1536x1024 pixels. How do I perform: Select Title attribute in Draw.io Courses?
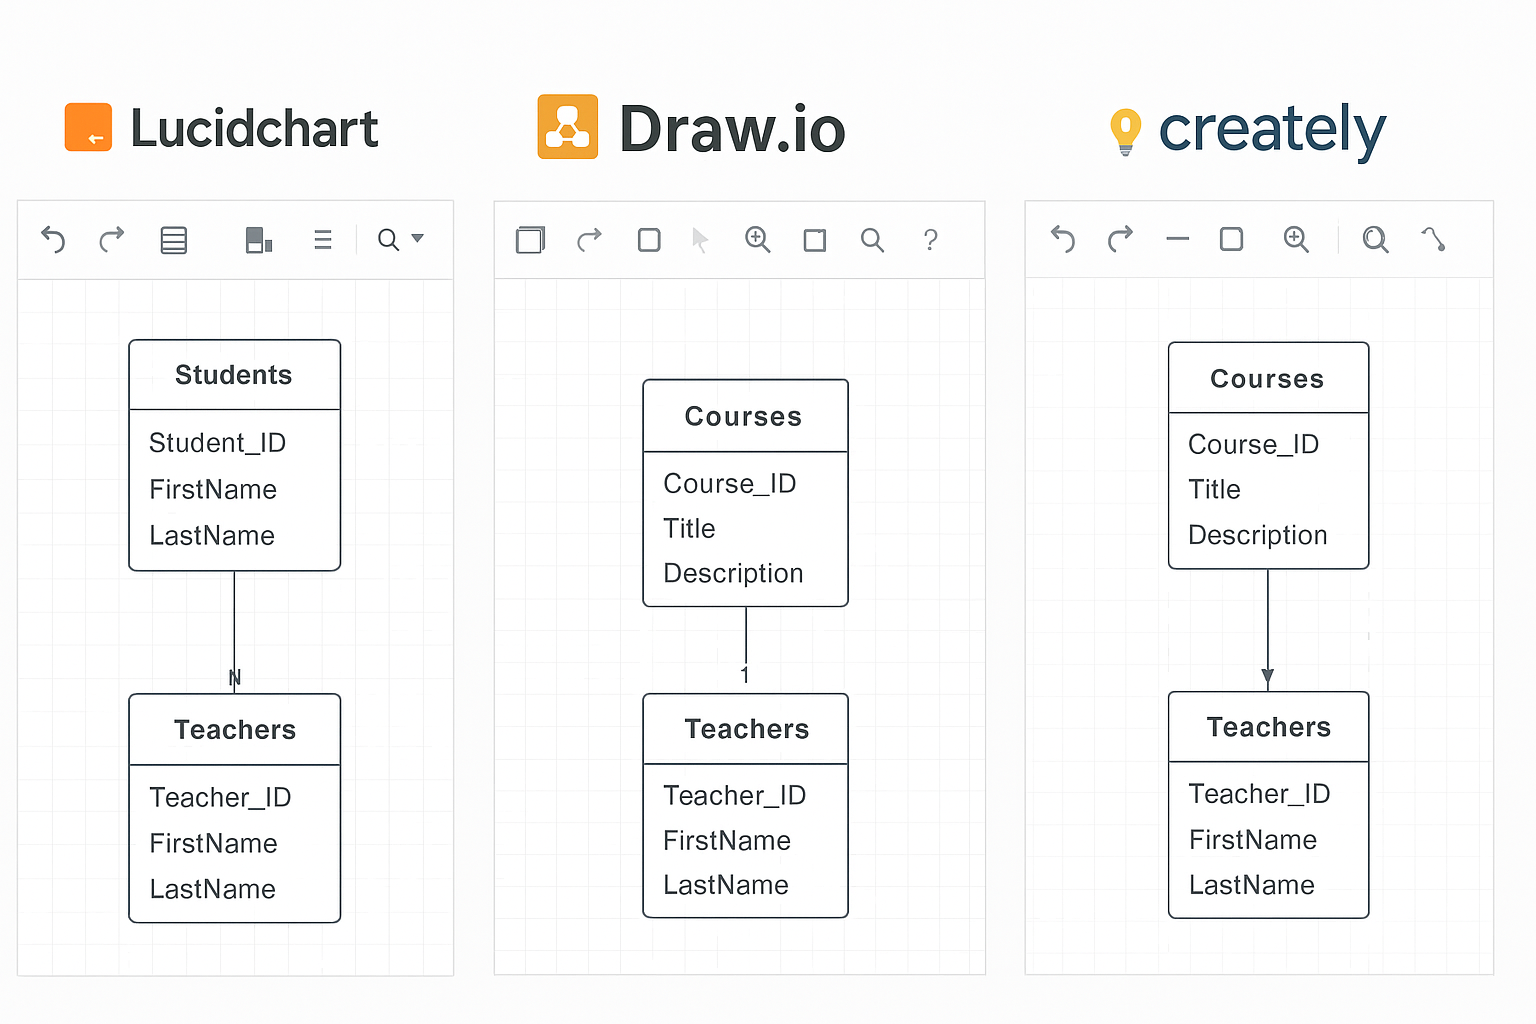(x=689, y=529)
